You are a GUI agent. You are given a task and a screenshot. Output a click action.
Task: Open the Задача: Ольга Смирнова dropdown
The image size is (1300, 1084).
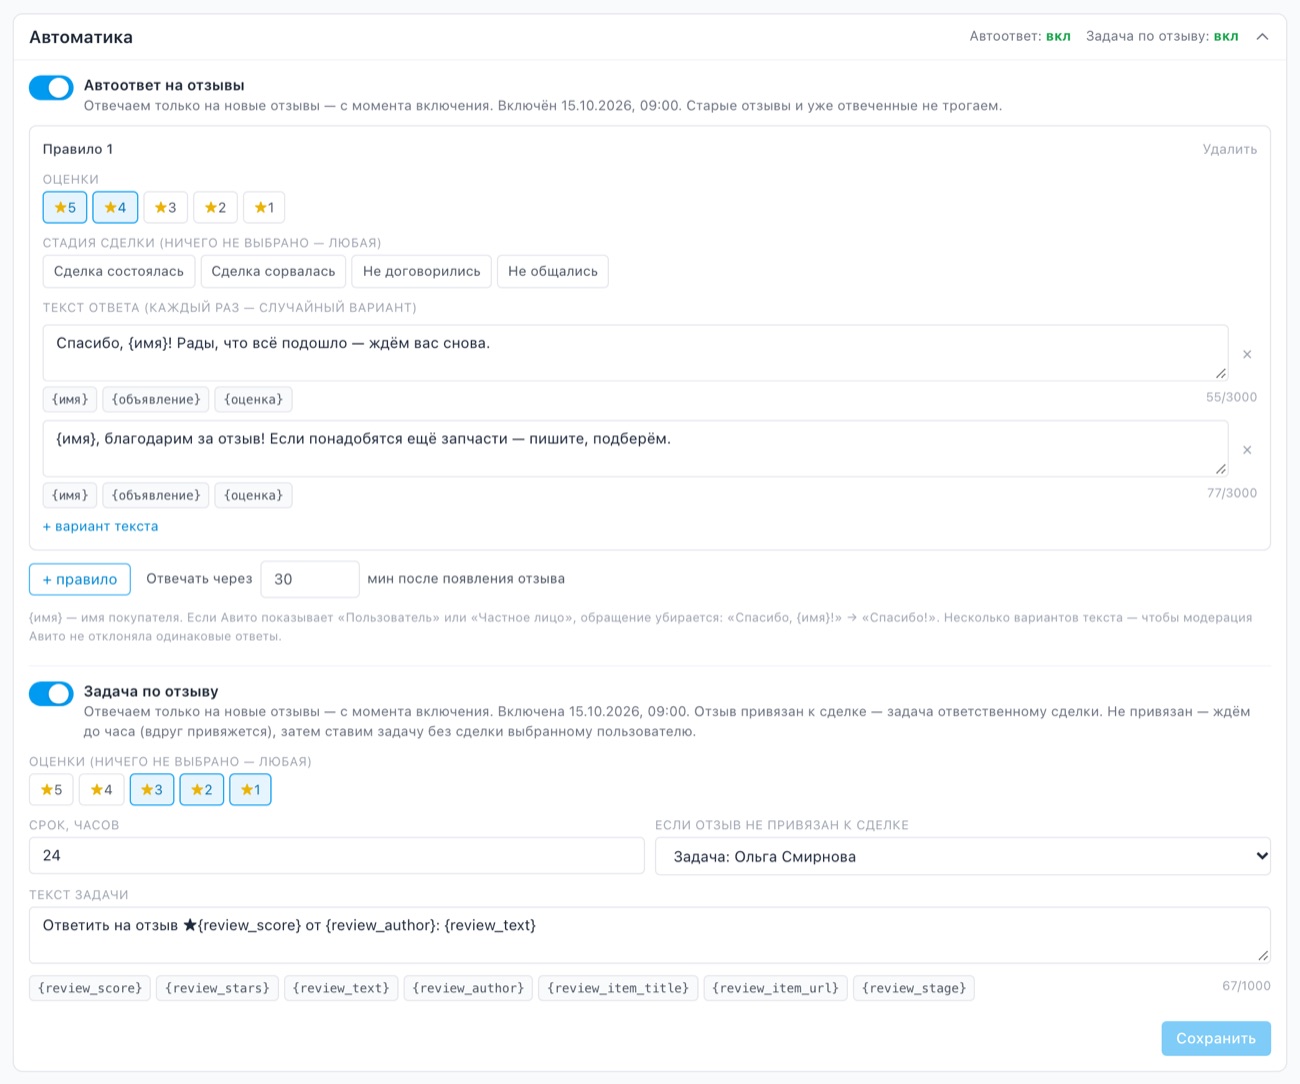(963, 856)
